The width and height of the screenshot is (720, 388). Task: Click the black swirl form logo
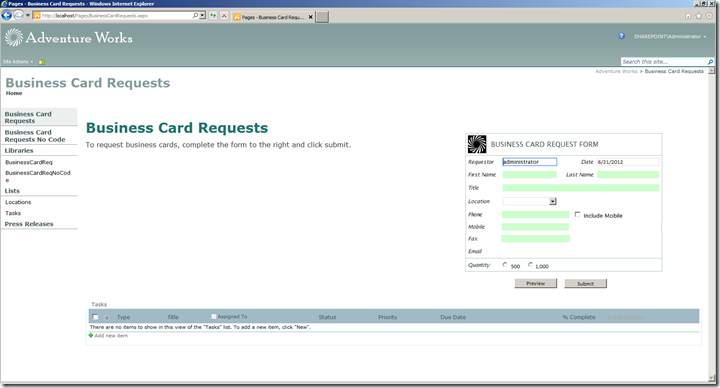click(x=477, y=144)
